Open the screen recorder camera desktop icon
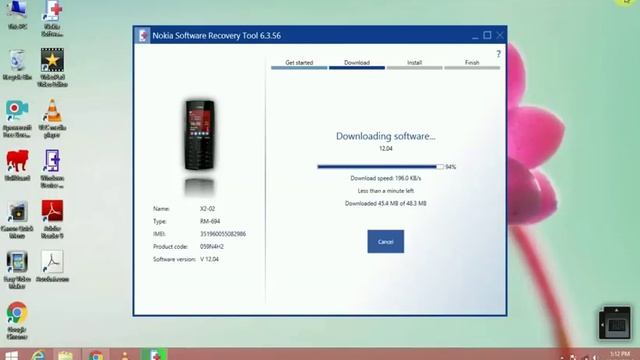 click(x=17, y=118)
